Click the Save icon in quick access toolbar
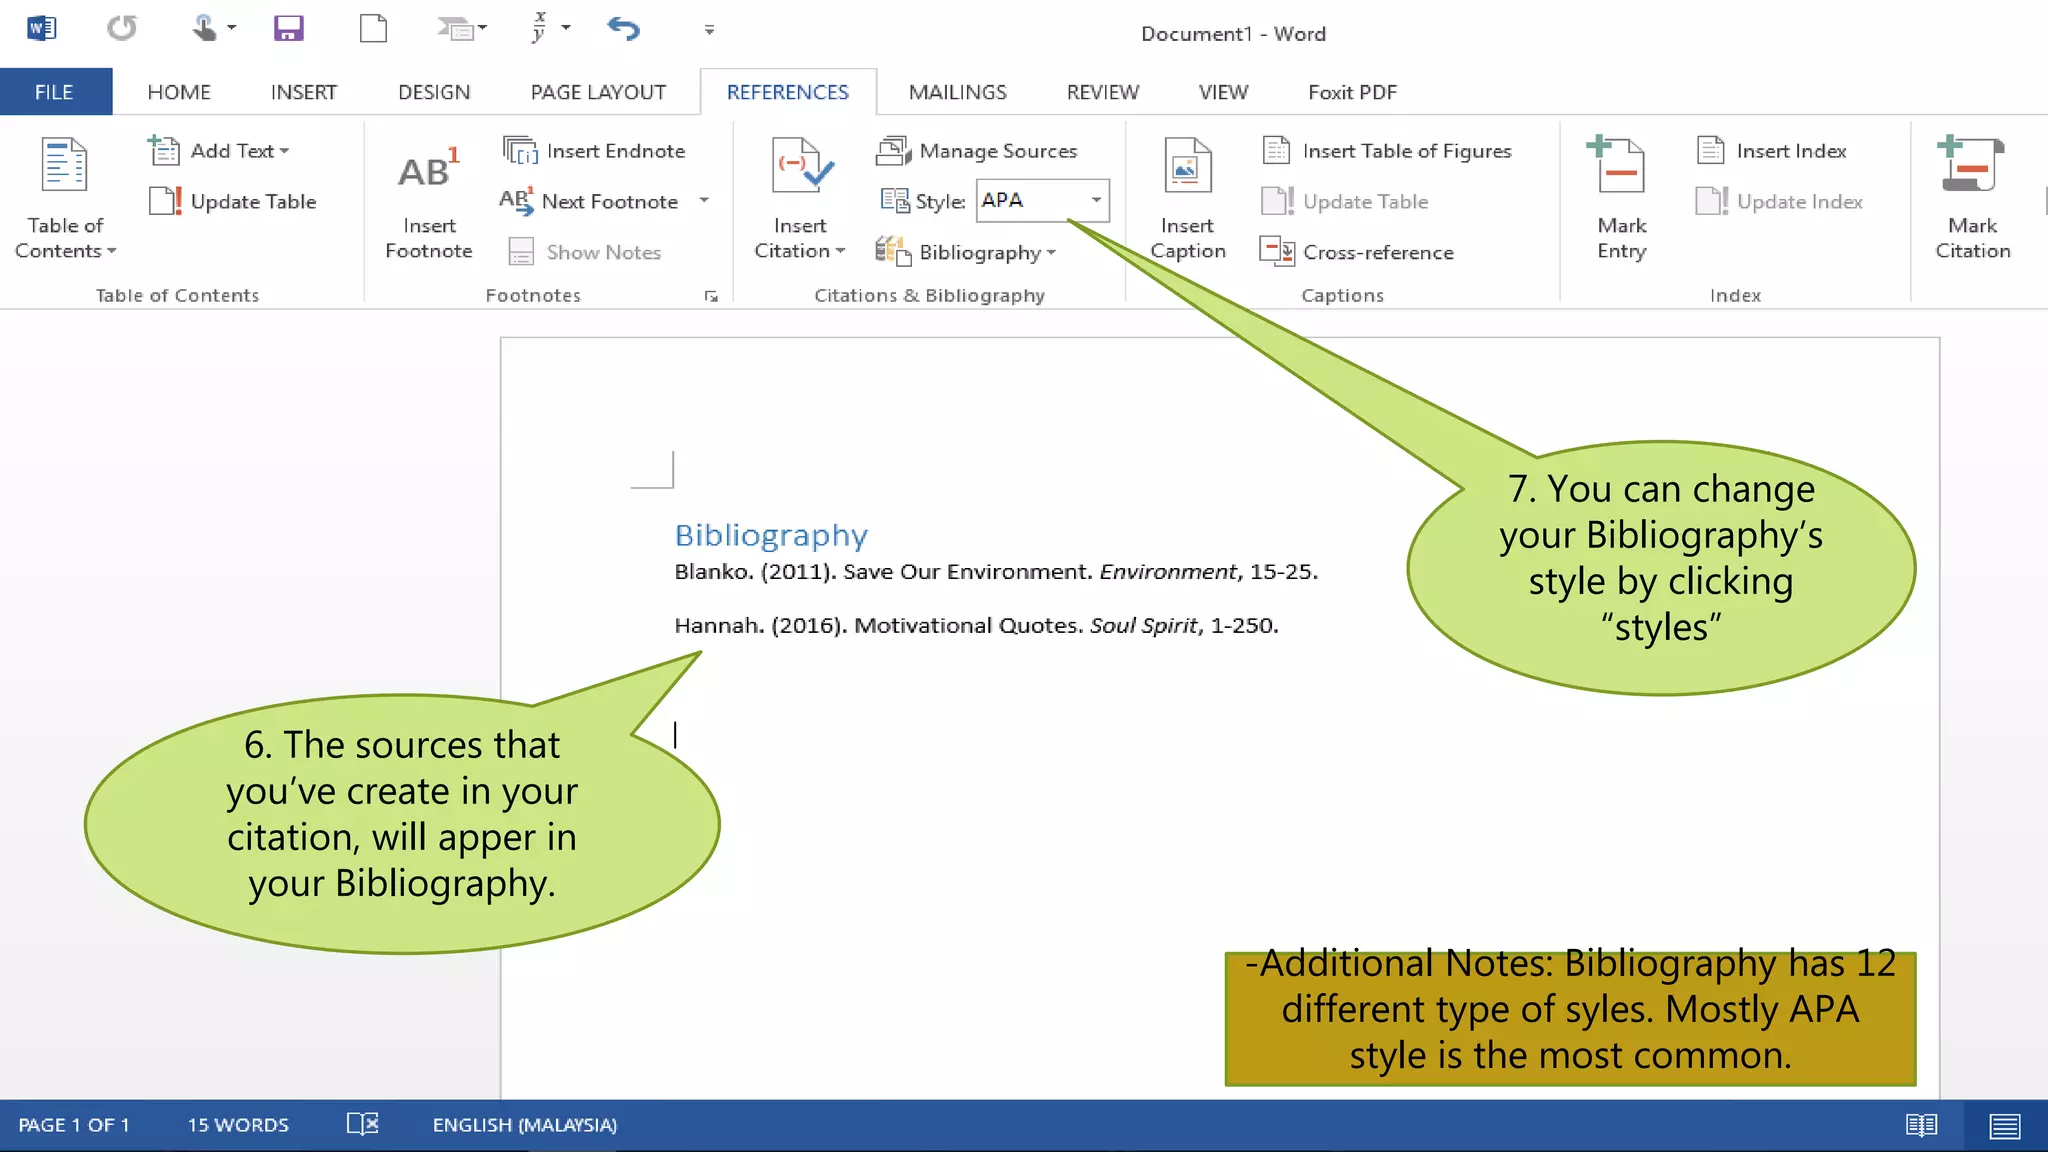 (x=288, y=28)
